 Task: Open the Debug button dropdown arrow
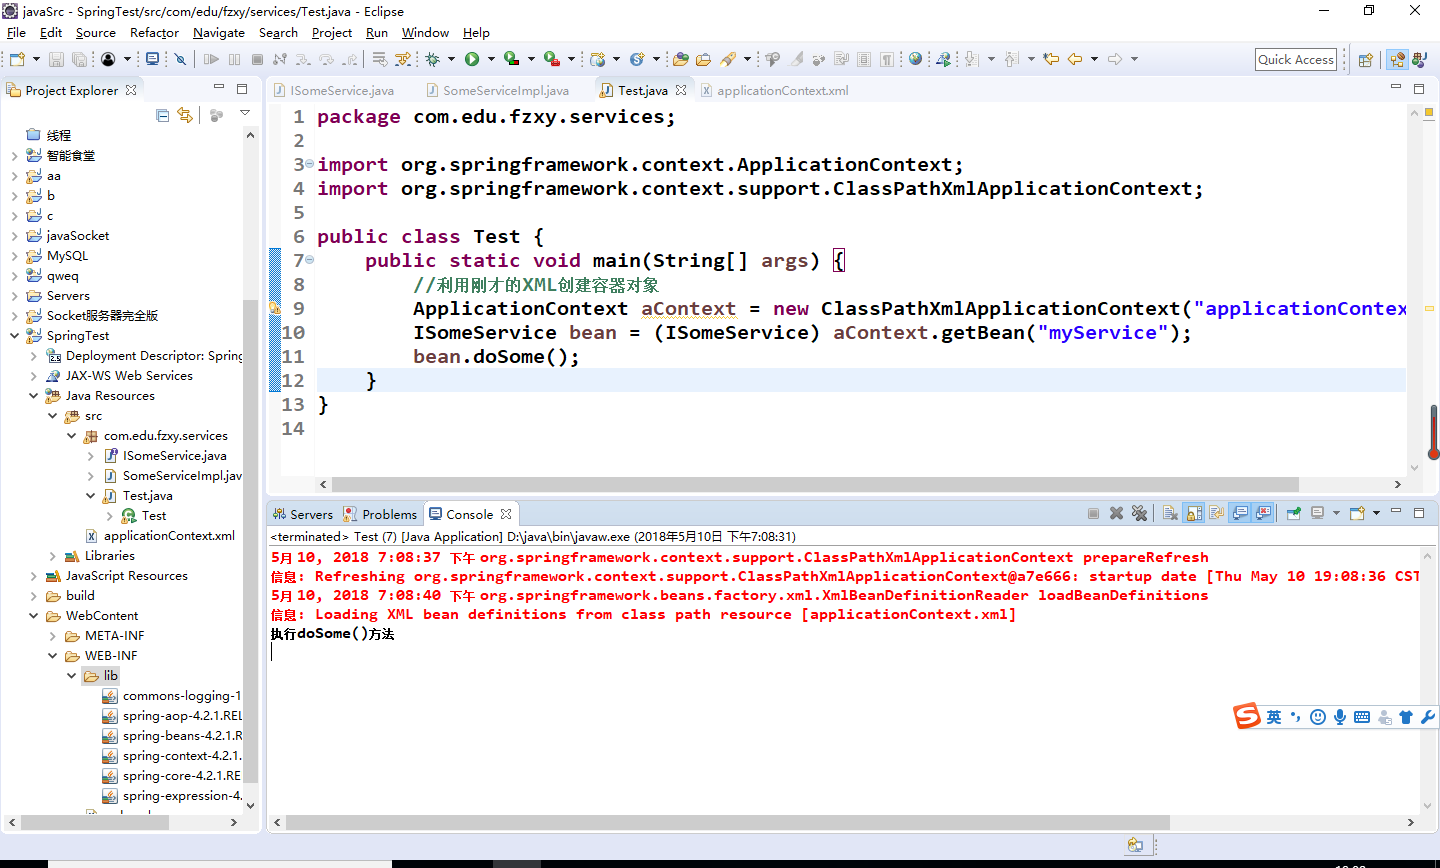(451, 59)
